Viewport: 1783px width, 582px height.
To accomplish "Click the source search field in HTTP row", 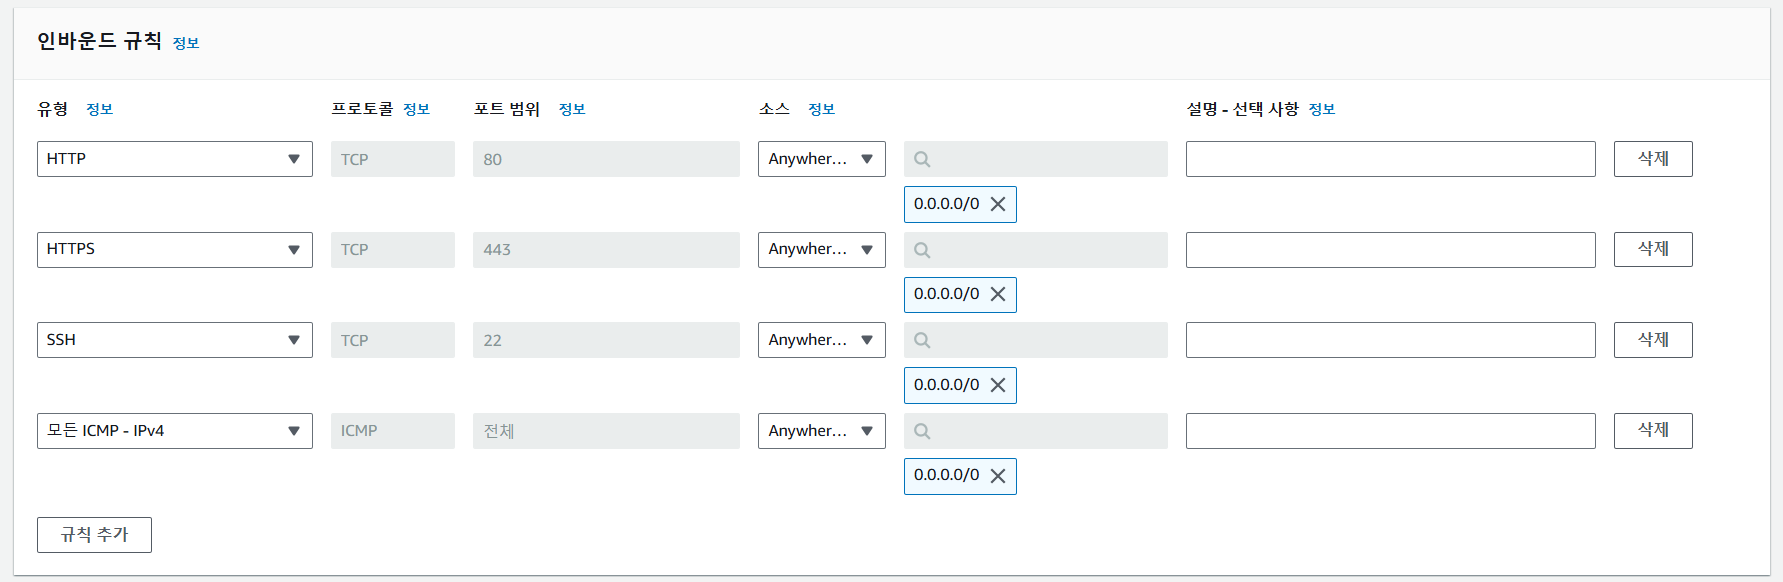I will click(x=1036, y=159).
